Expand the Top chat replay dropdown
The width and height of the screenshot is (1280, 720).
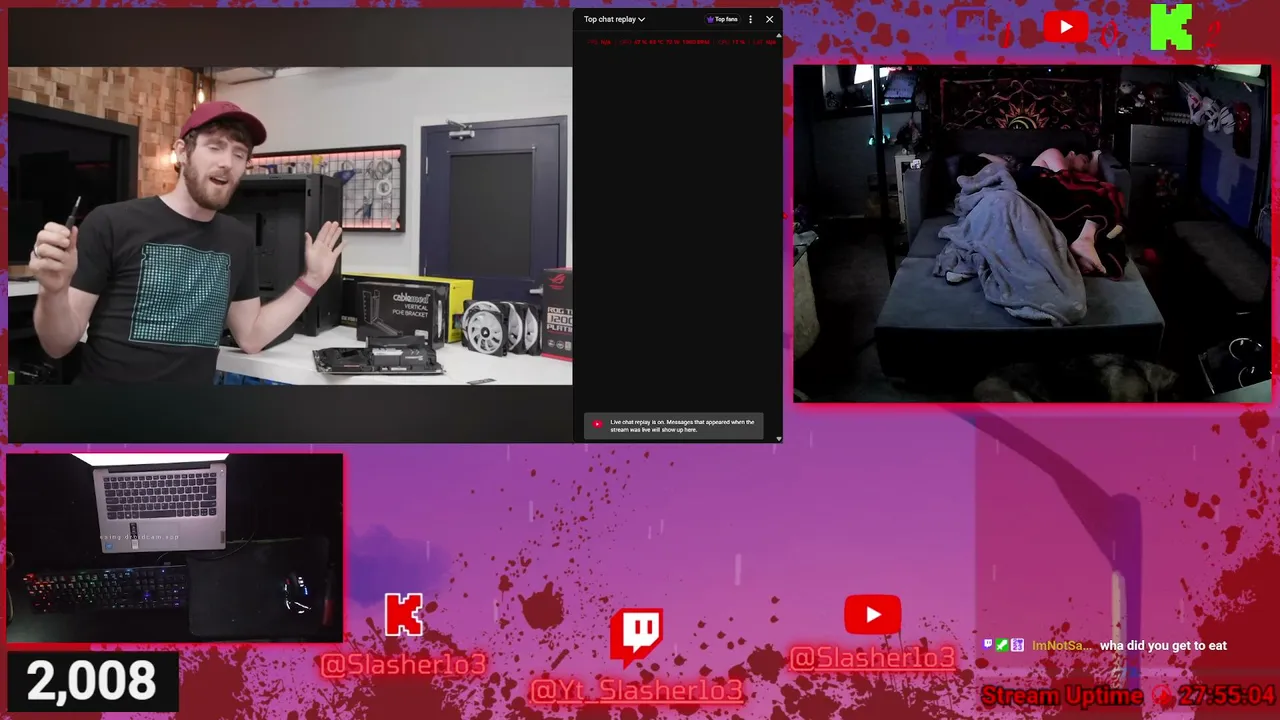coord(614,19)
